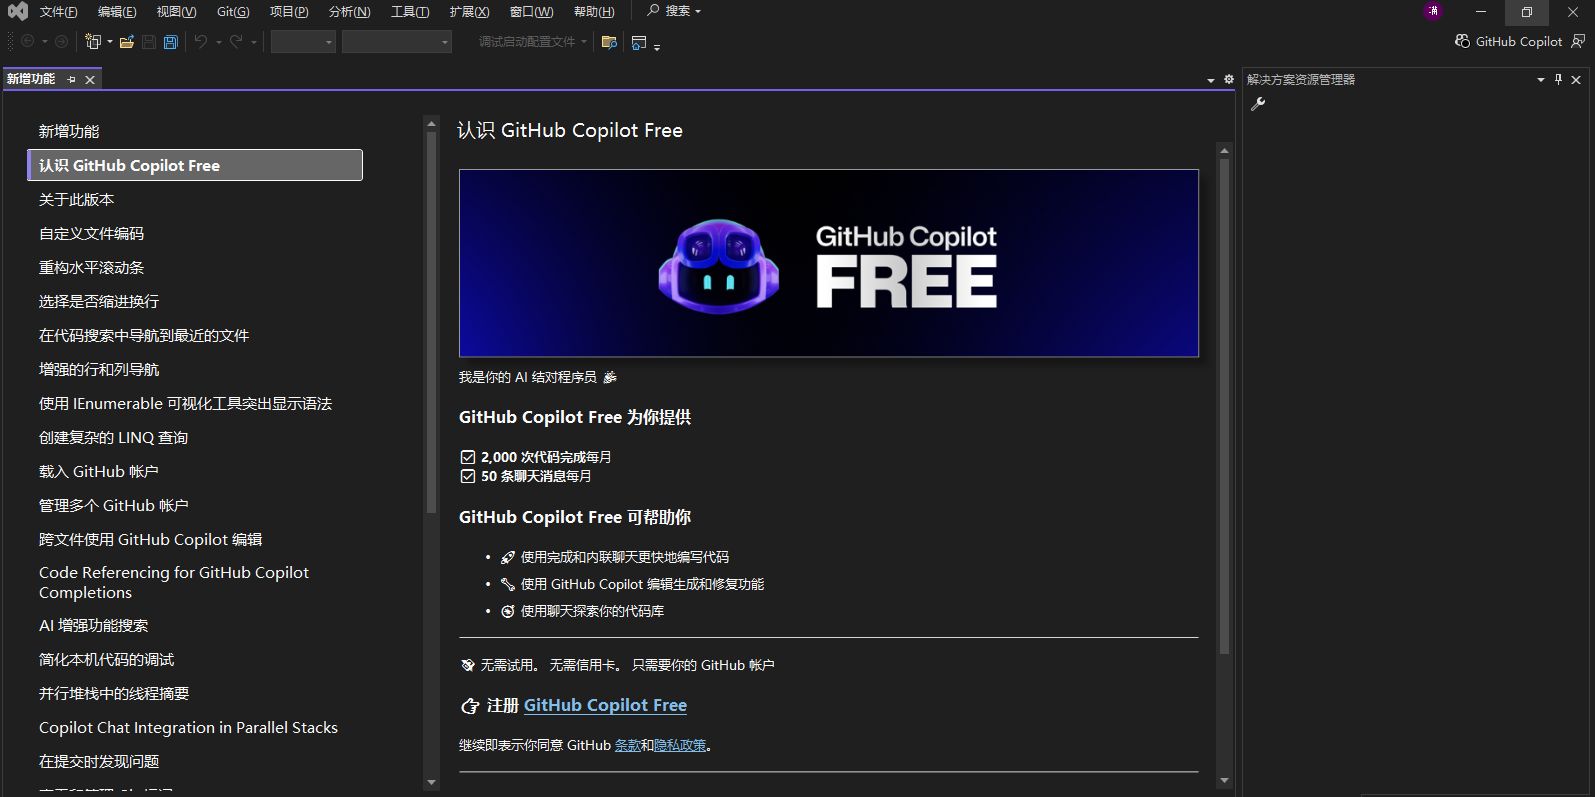Click the wrench icon in Solution Explorer

pyautogui.click(x=1258, y=103)
